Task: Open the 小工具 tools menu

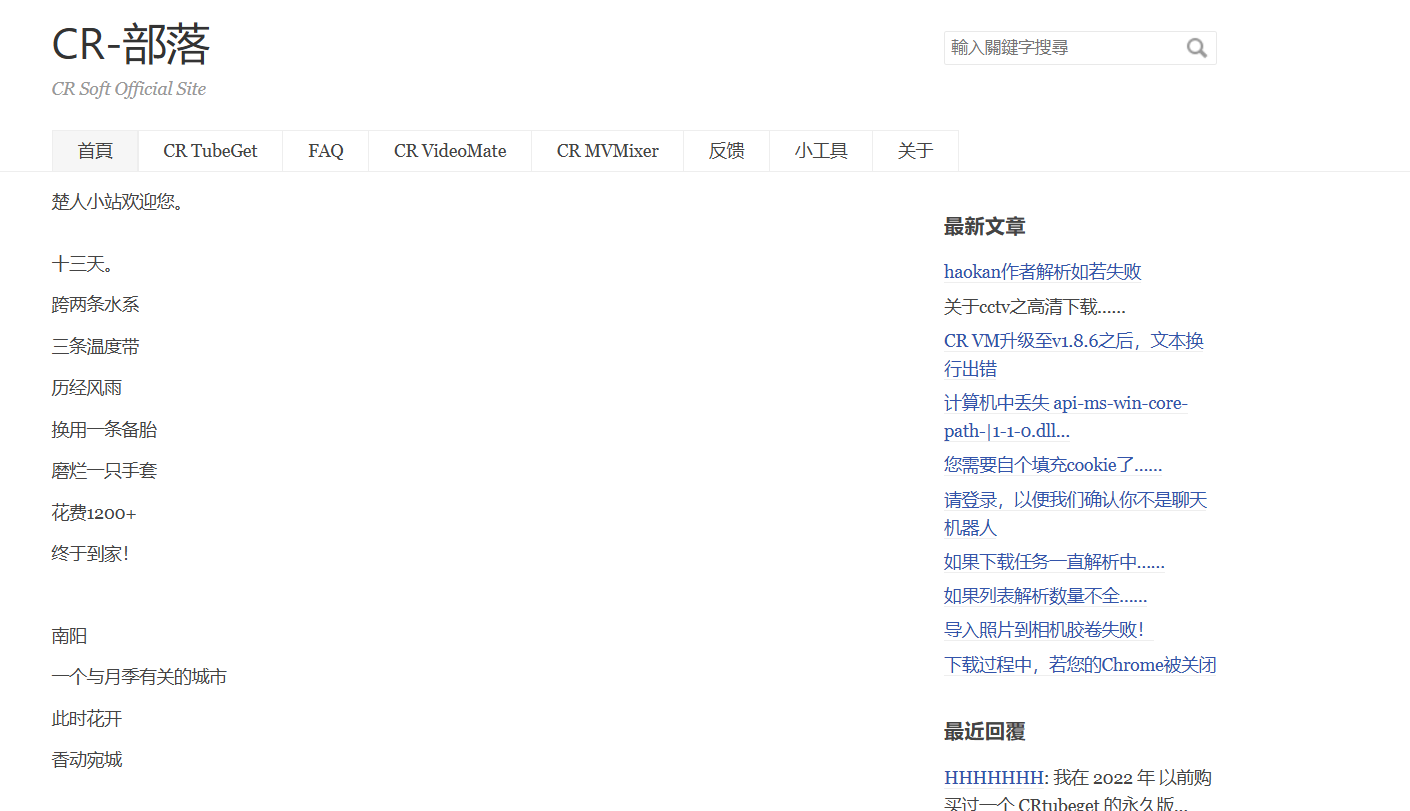Action: coord(820,151)
